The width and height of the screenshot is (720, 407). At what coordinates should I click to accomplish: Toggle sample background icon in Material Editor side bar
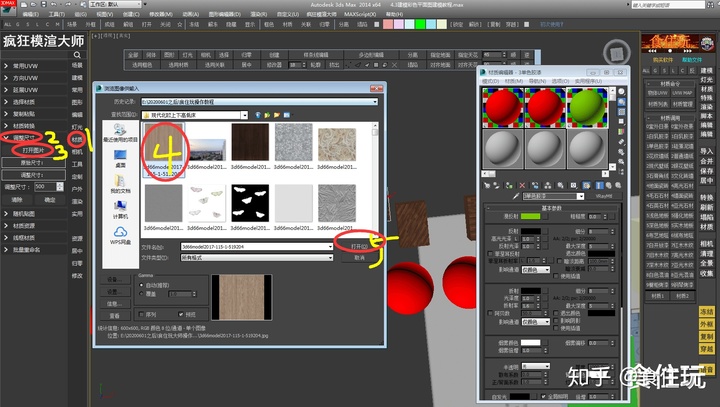click(621, 112)
